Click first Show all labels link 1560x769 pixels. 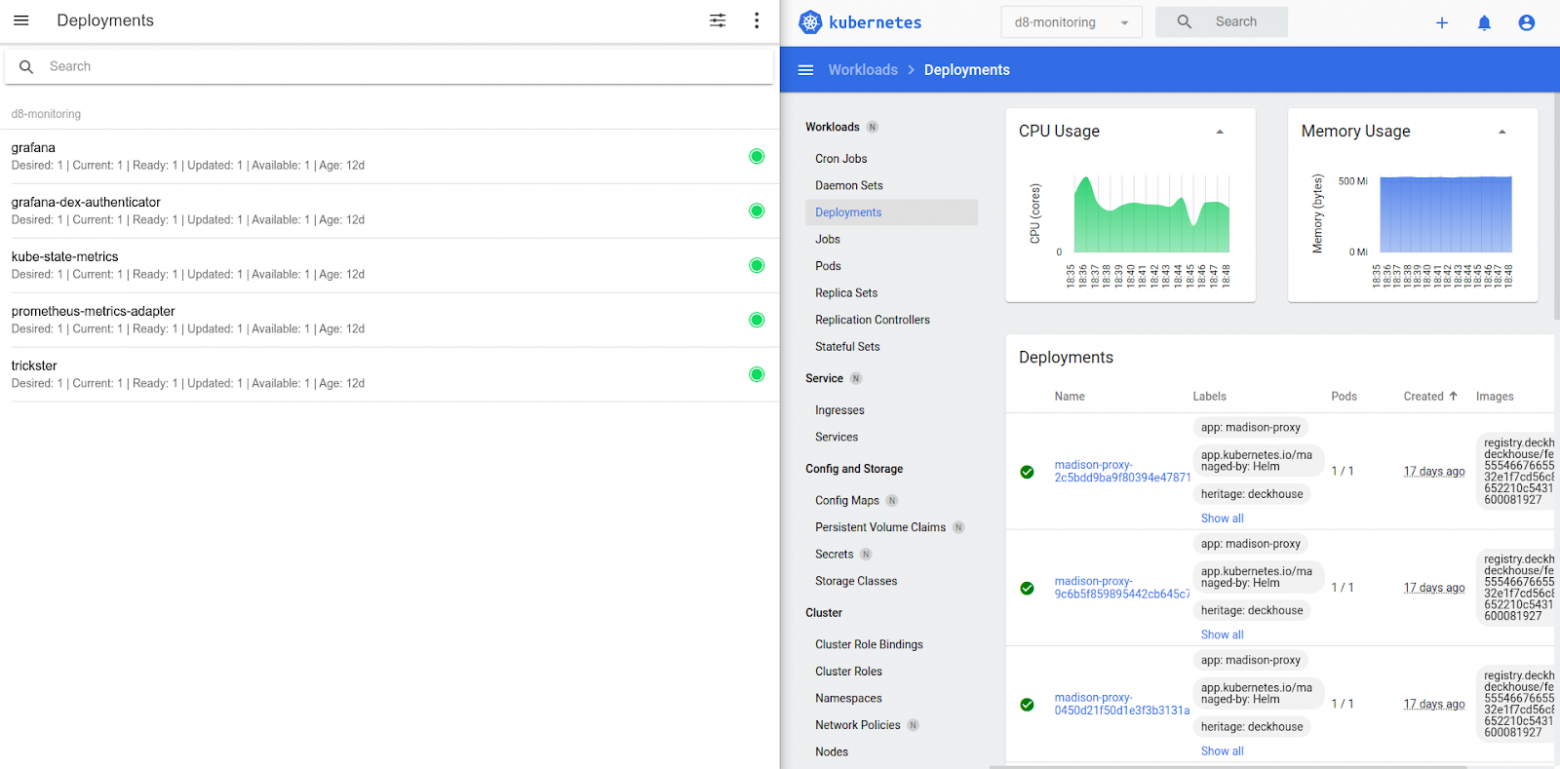click(1222, 518)
